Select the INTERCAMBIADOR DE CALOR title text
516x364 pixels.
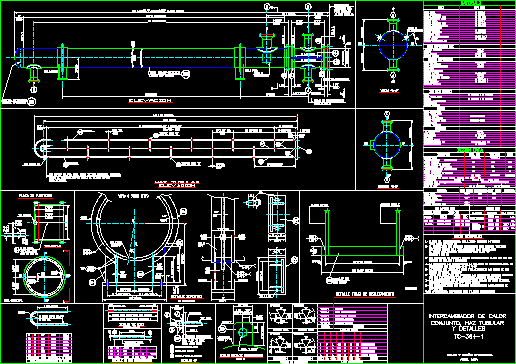click(x=467, y=316)
